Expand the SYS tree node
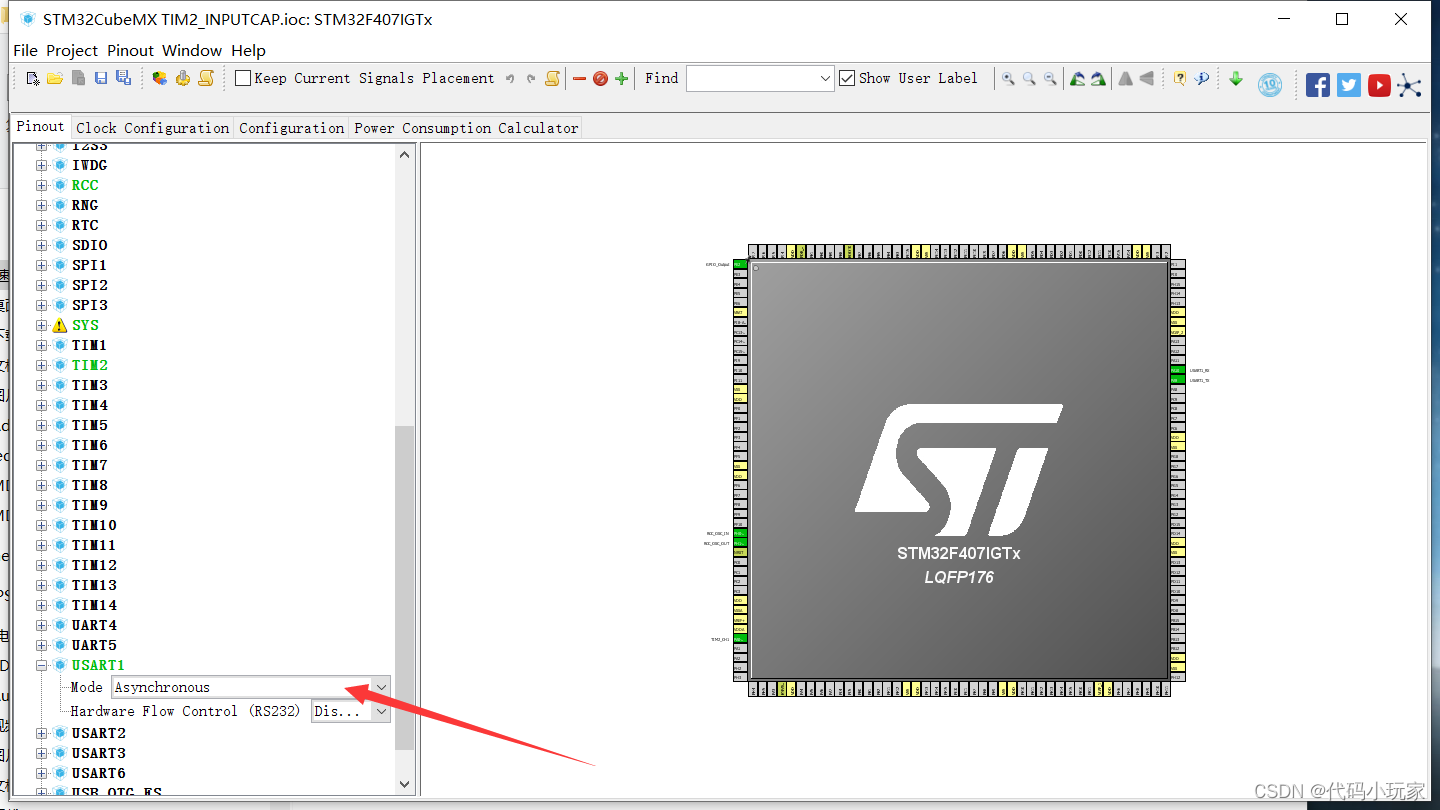The width and height of the screenshot is (1440, 810). 42,325
